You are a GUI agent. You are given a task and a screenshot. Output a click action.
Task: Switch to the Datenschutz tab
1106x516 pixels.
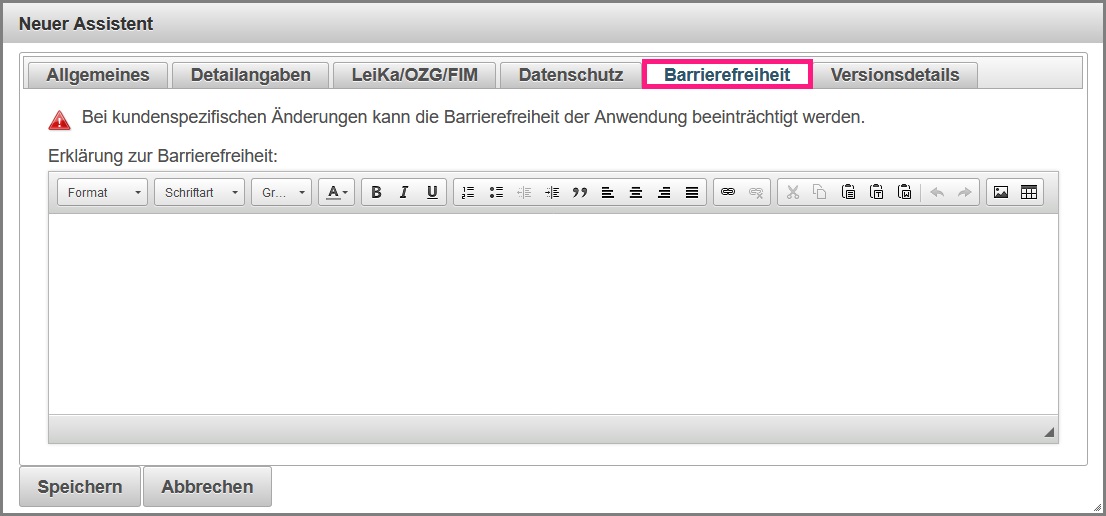[571, 75]
